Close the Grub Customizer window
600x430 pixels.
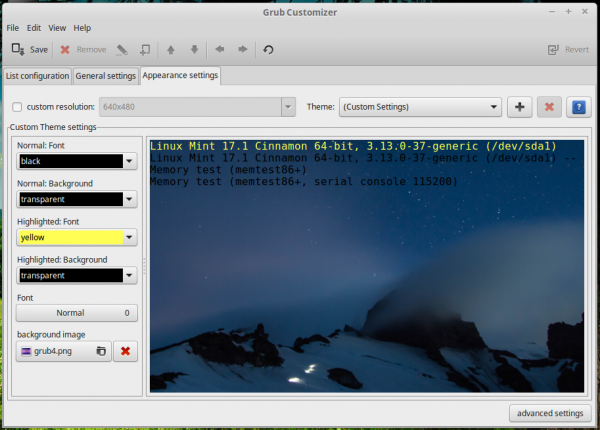pyautogui.click(x=585, y=12)
